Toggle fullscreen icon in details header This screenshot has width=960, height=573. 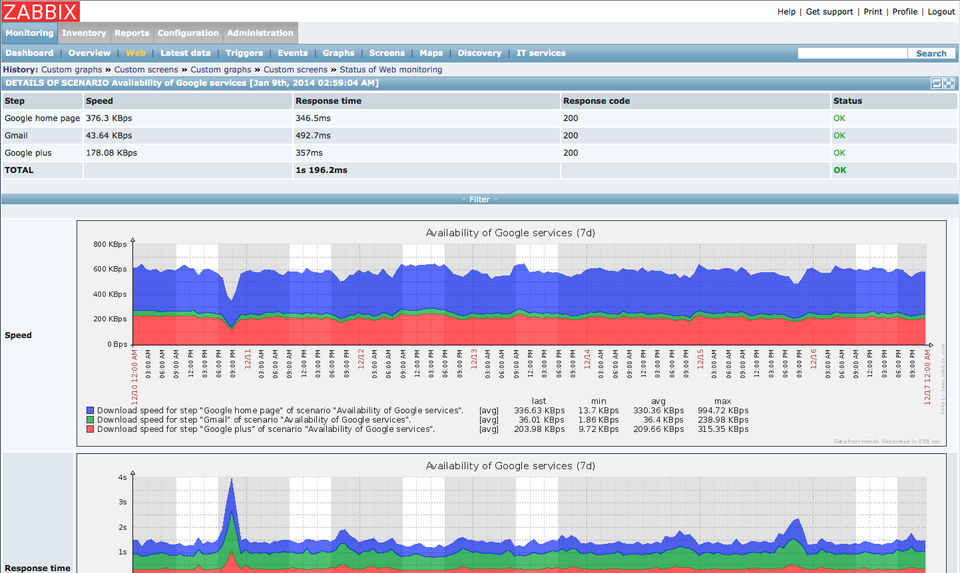point(949,83)
